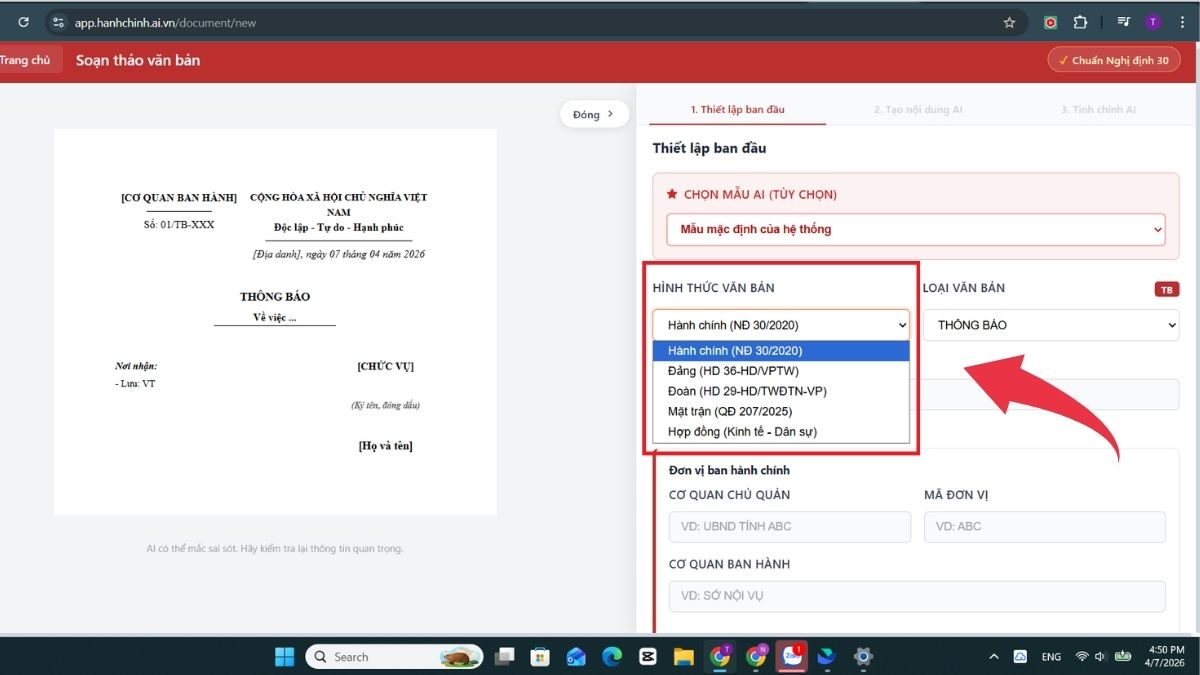Open File Explorer from the taskbar
The image size is (1200, 675).
coord(683,657)
